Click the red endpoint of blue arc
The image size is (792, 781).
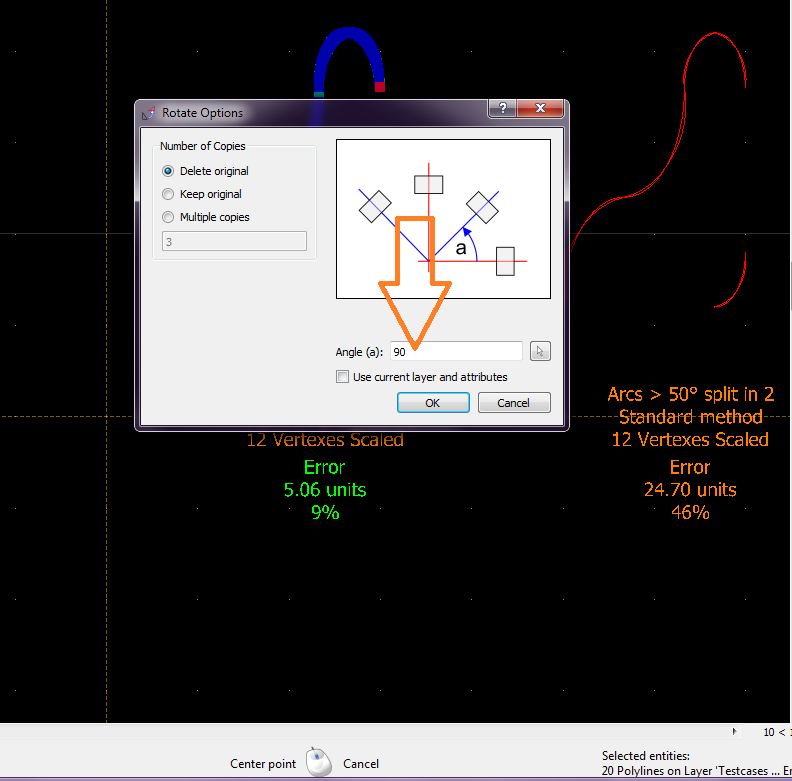[x=380, y=87]
